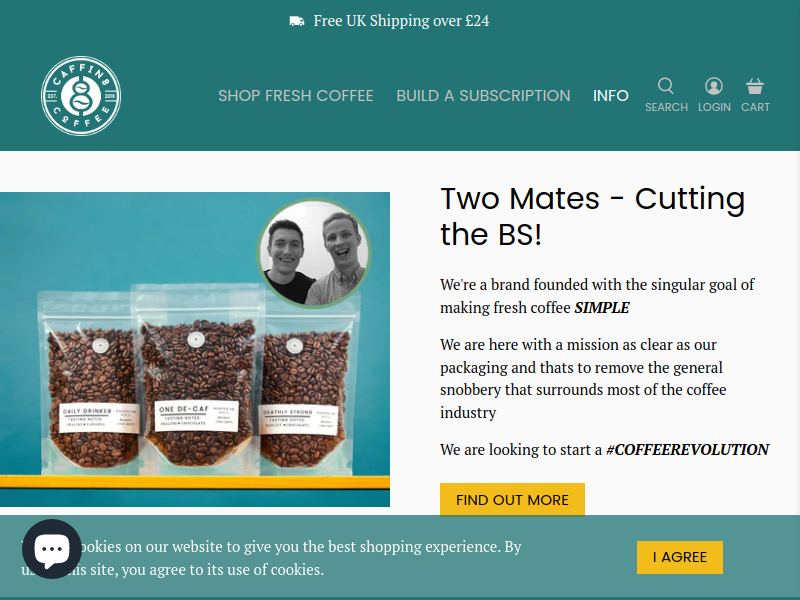
Task: Click the founders' circular photo
Action: click(313, 253)
